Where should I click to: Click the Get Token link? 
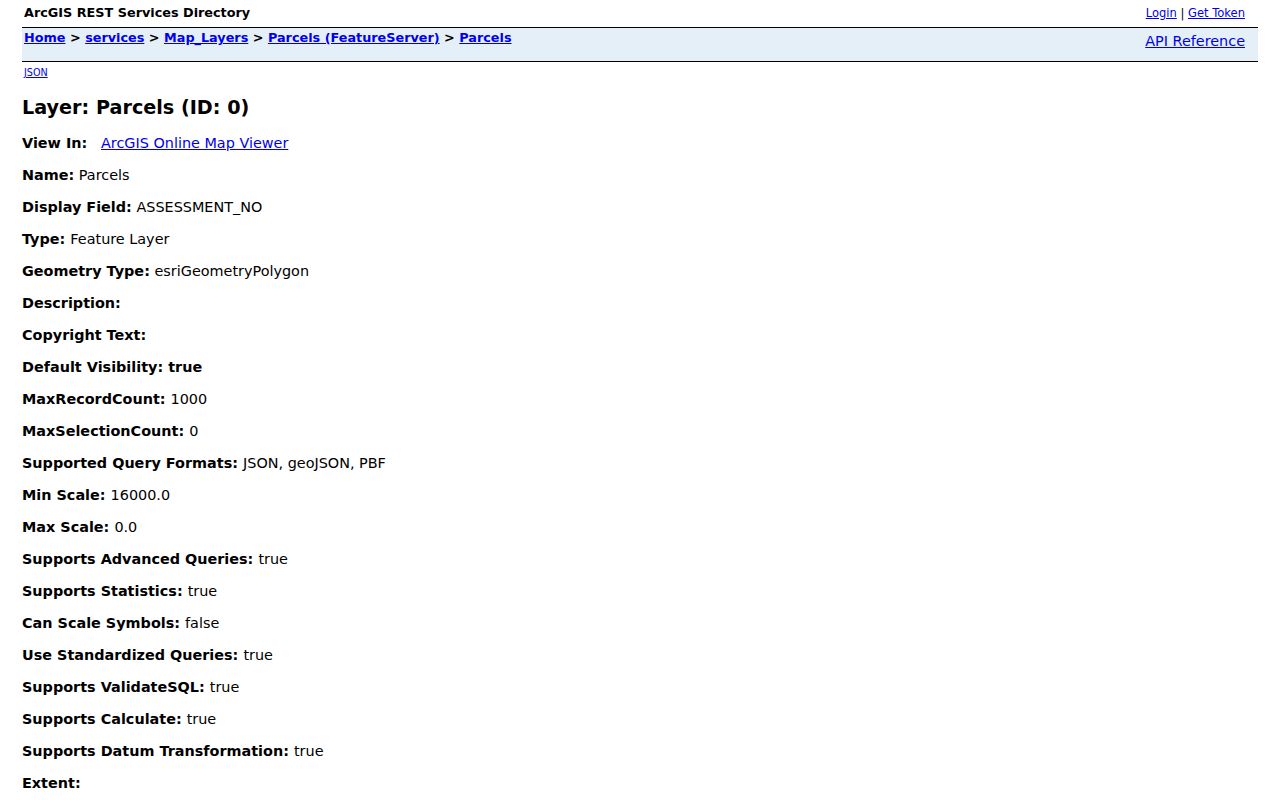tap(1216, 13)
